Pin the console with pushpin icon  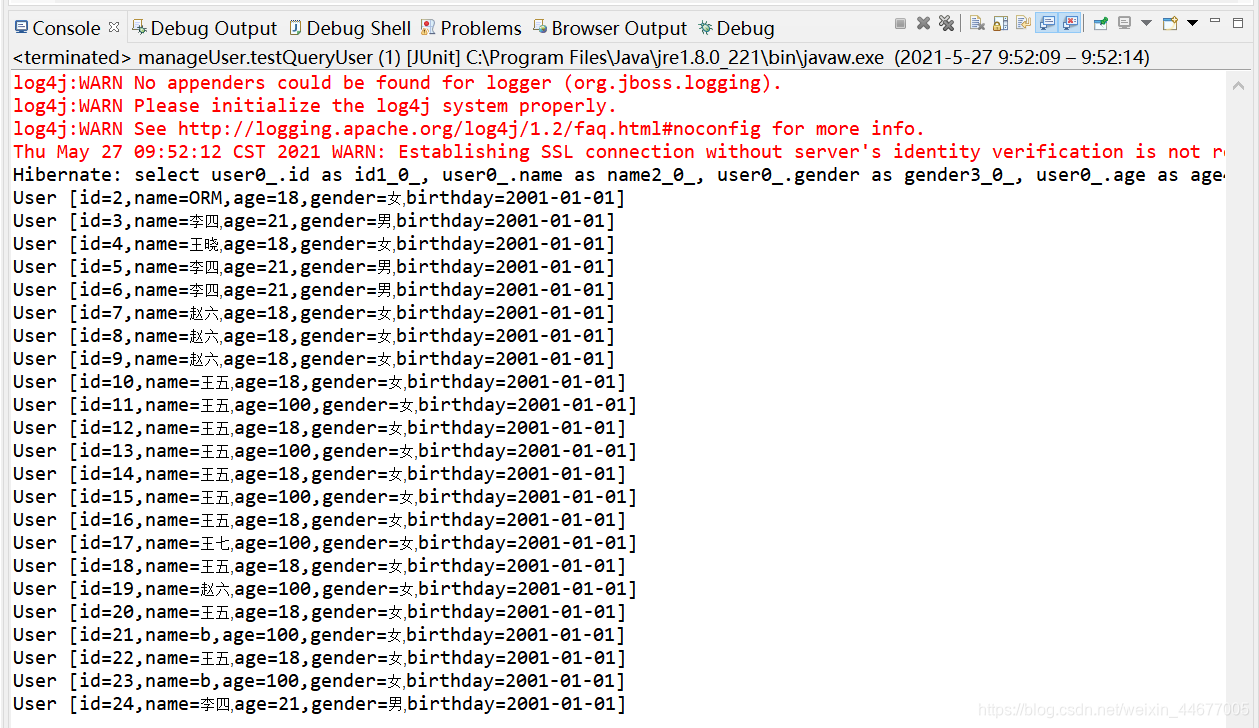pos(1101,23)
